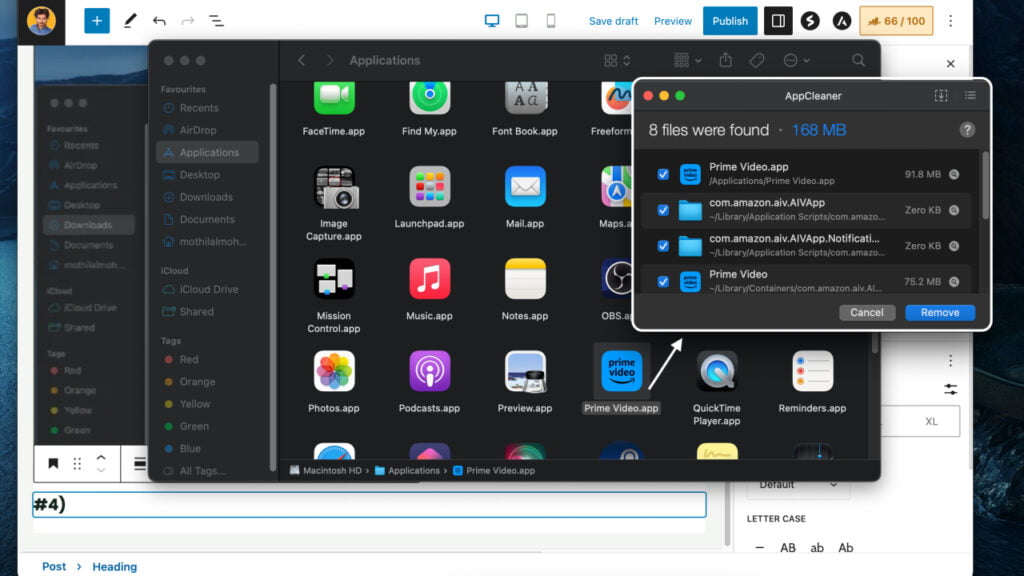
Task: Select Font Book.app icon
Action: pos(525,98)
